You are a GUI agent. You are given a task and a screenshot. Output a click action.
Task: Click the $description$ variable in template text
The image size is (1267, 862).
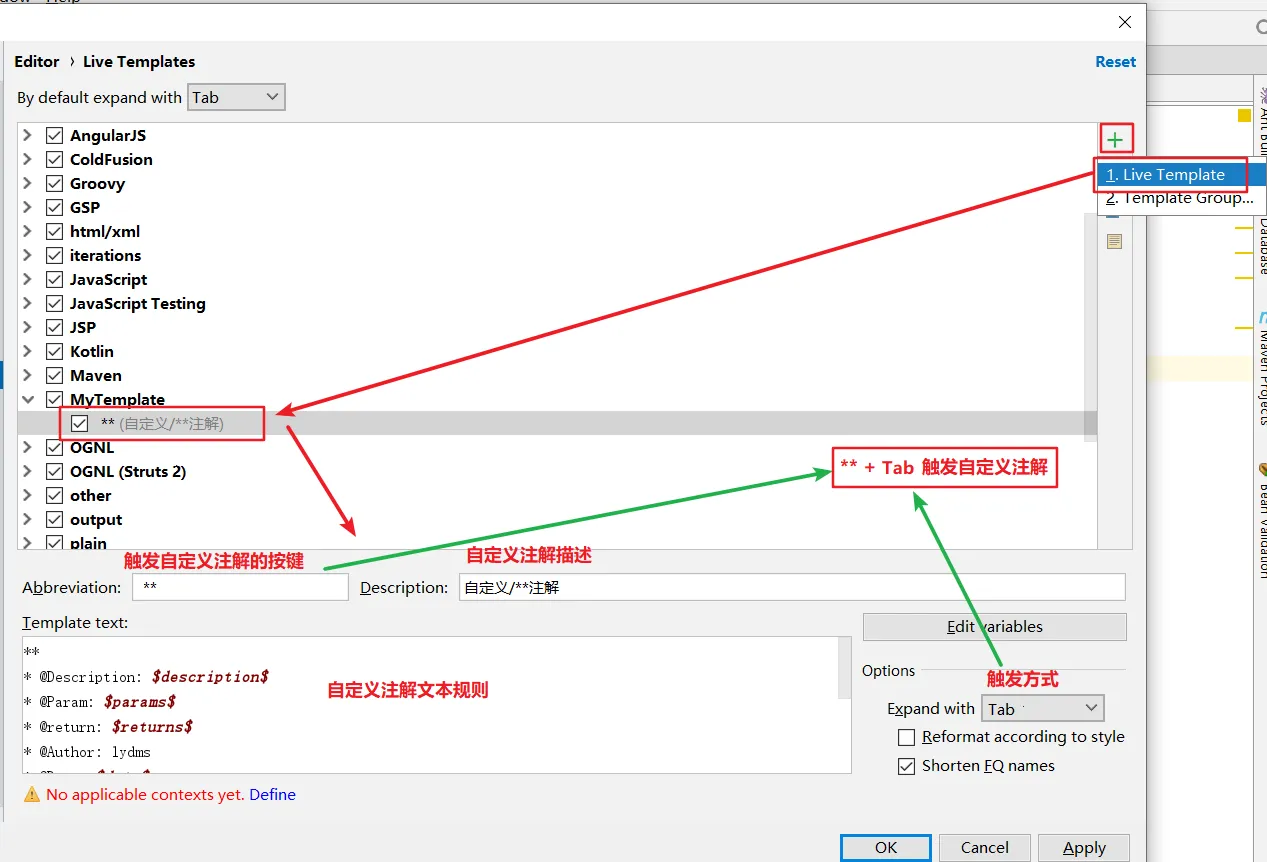tap(210, 677)
